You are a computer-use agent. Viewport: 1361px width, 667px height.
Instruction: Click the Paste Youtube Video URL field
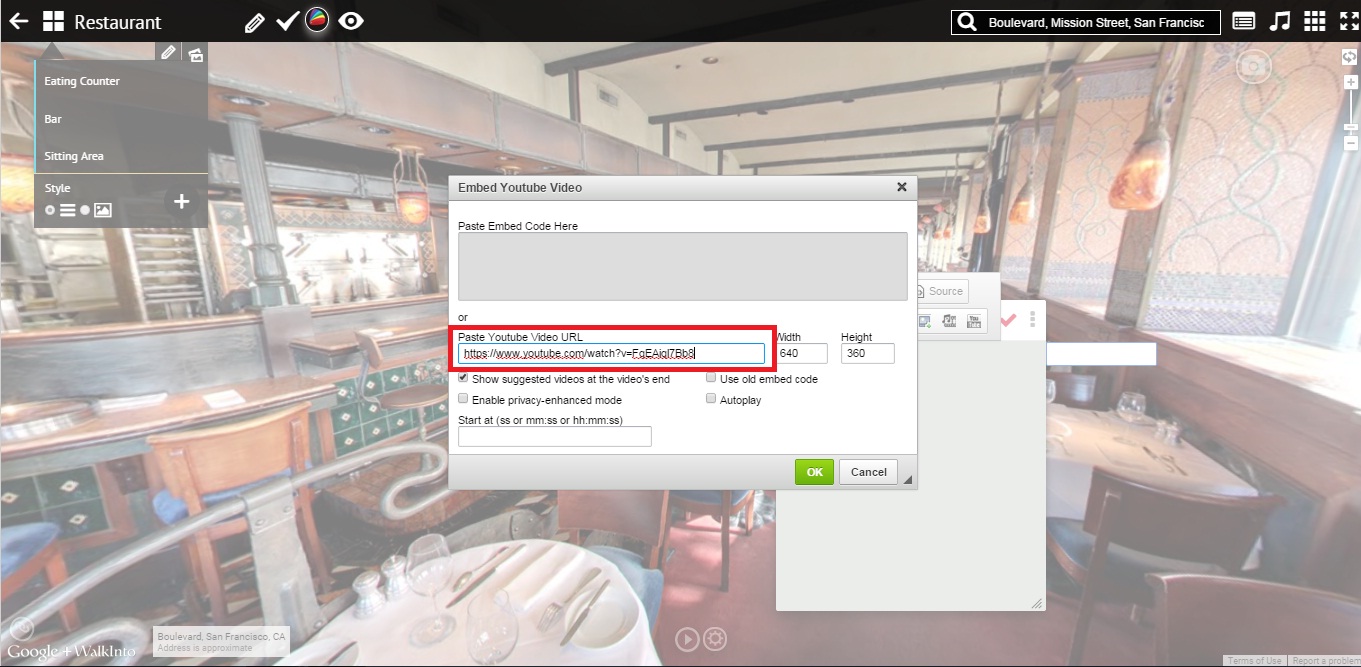(x=612, y=353)
